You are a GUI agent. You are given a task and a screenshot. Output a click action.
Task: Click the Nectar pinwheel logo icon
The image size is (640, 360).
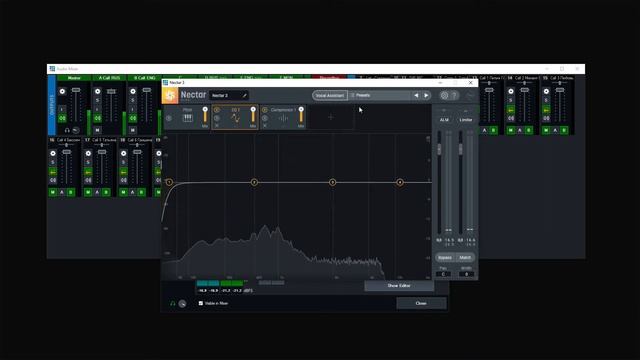170,96
